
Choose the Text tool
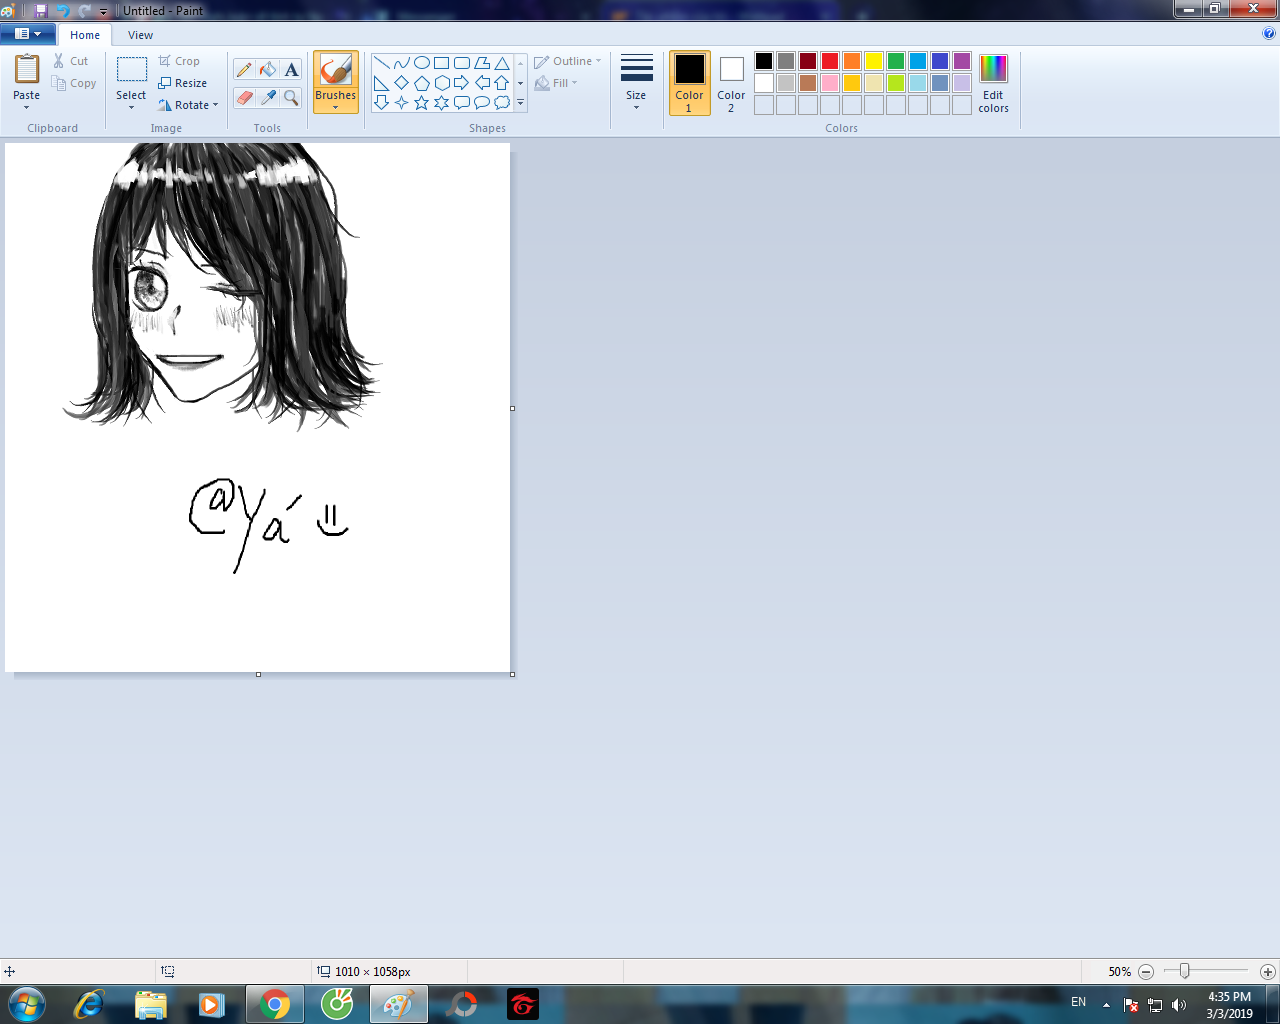pos(291,69)
